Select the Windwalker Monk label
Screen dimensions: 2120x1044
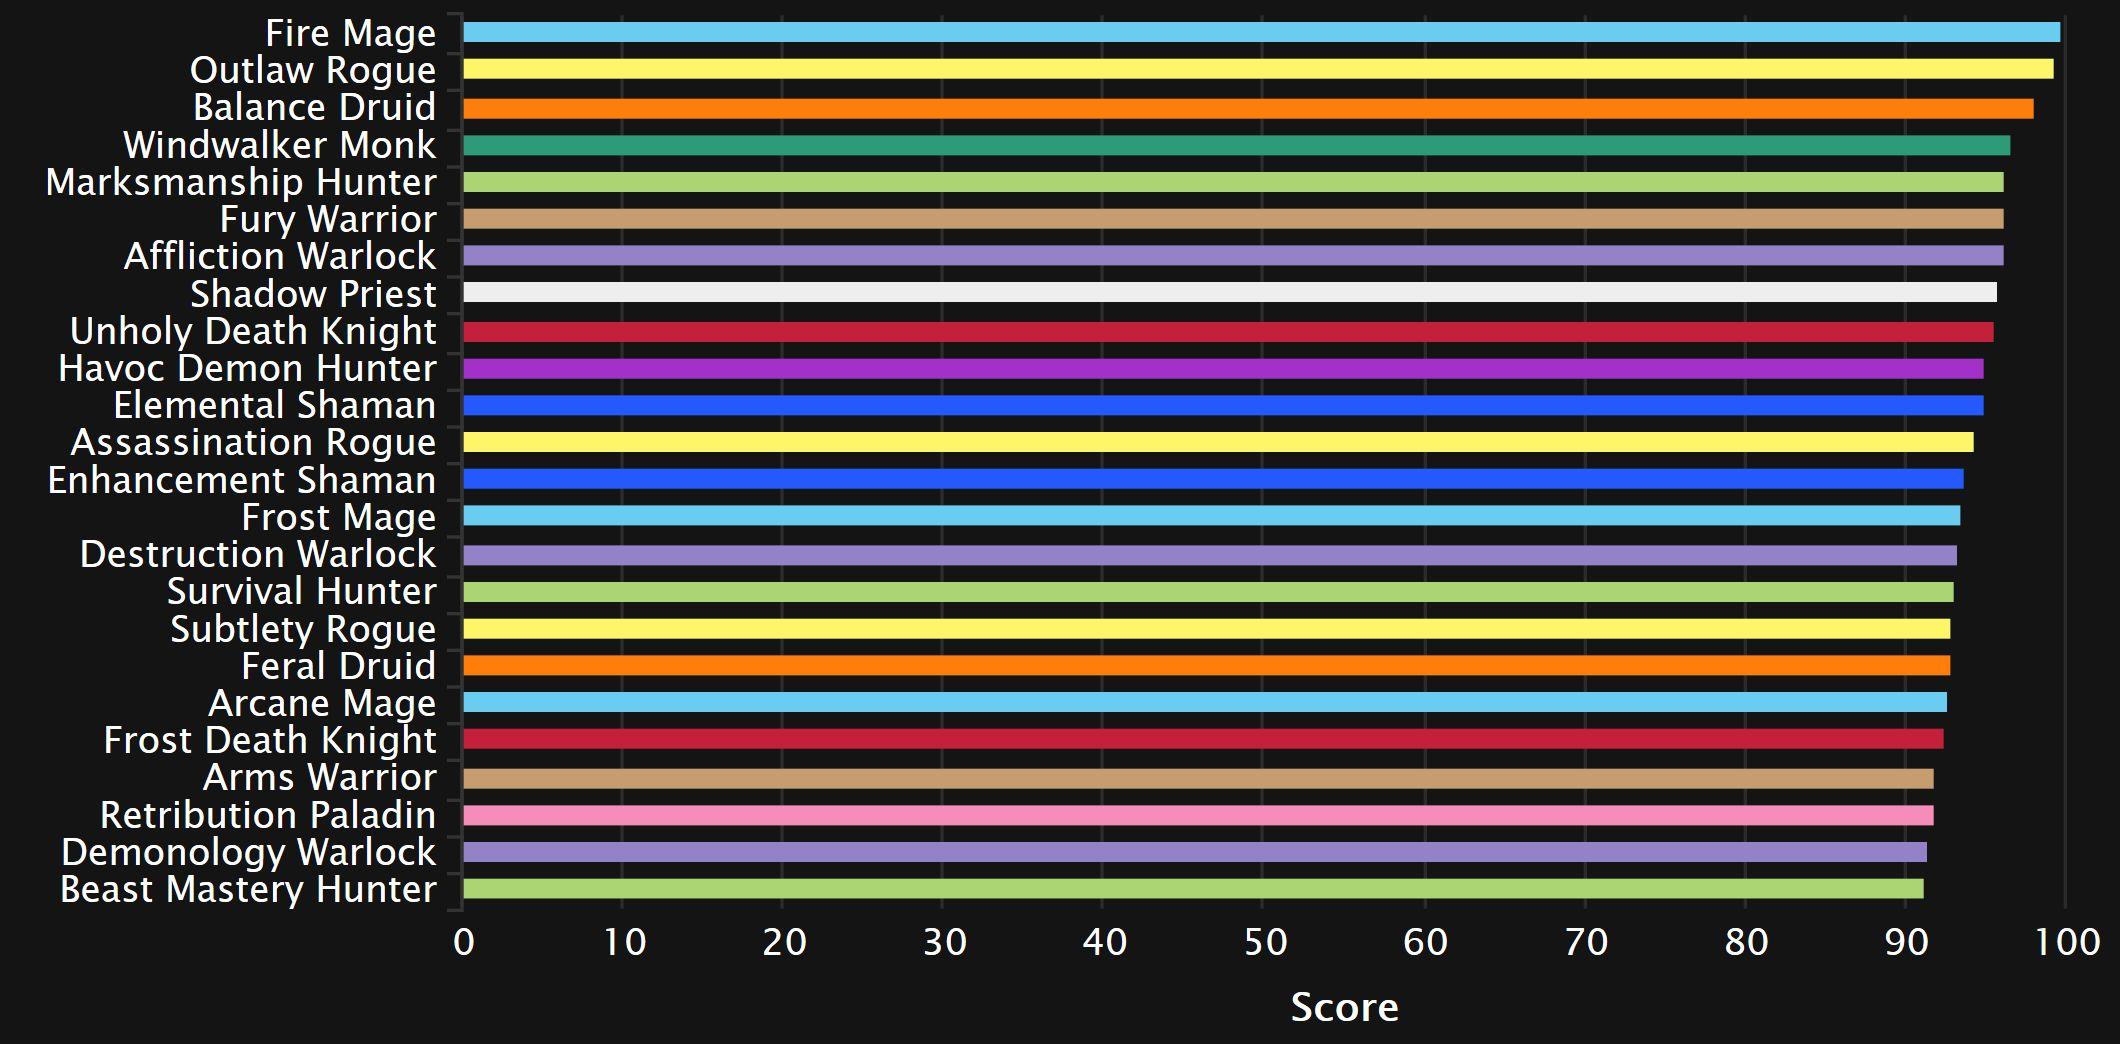point(280,145)
